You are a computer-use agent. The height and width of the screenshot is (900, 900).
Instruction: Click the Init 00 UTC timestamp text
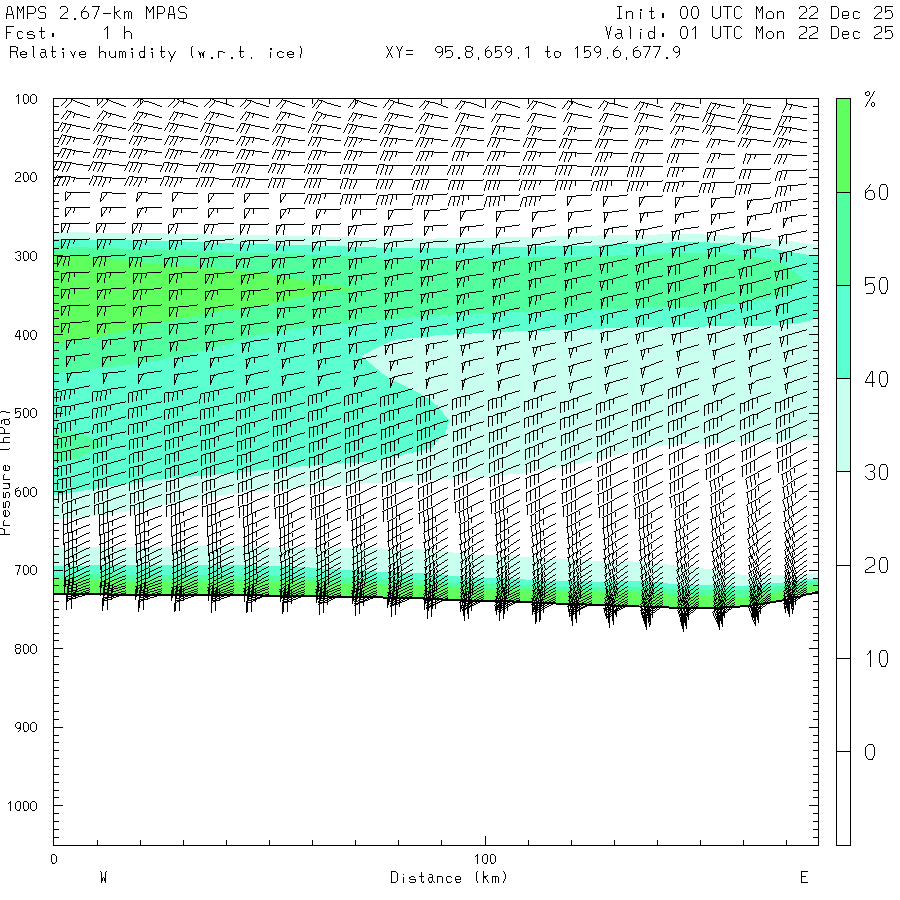click(x=755, y=13)
